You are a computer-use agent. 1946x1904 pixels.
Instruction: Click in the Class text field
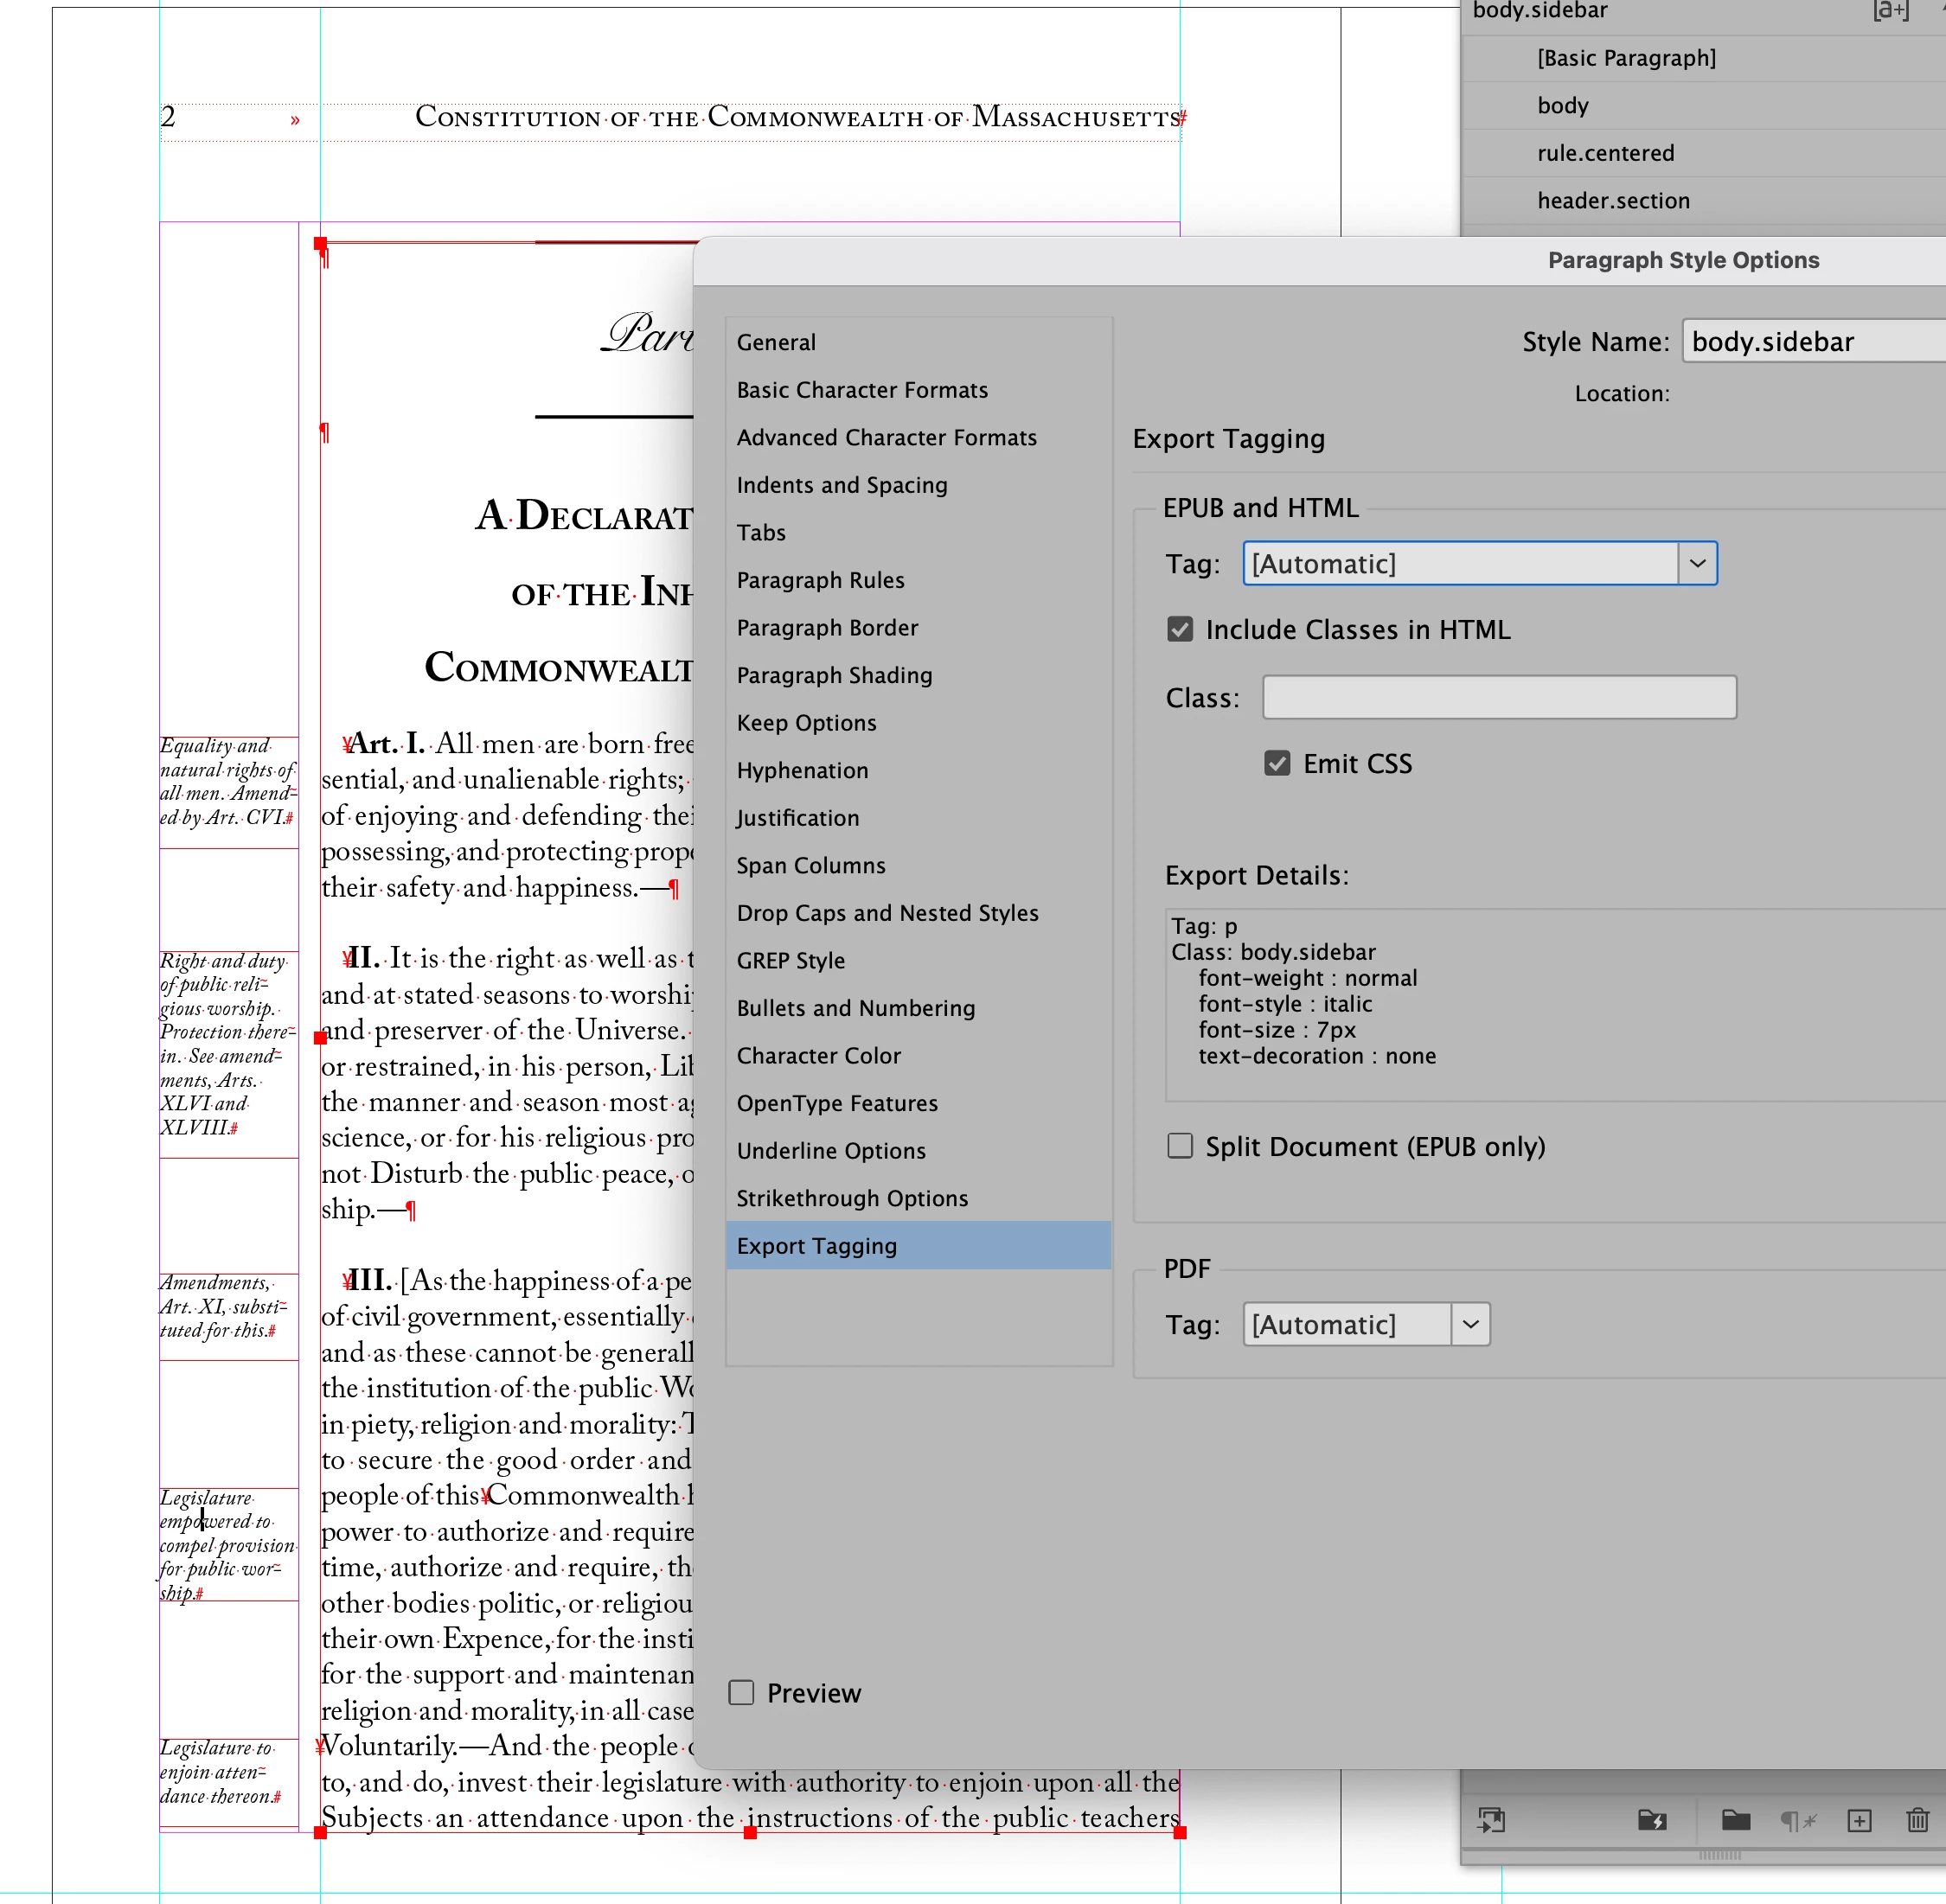click(1498, 697)
